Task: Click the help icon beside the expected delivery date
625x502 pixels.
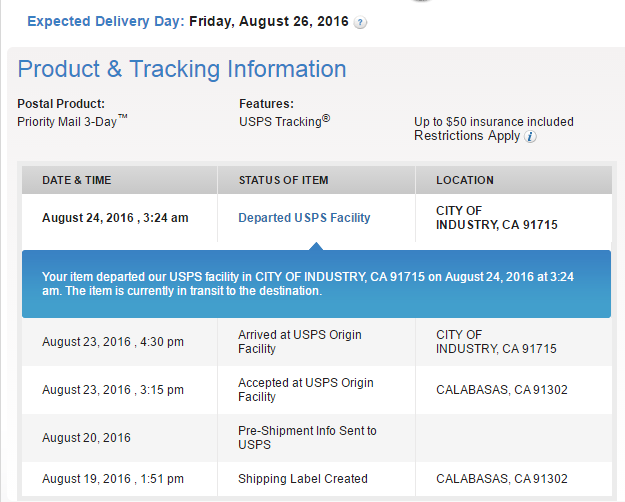Action: [x=360, y=22]
